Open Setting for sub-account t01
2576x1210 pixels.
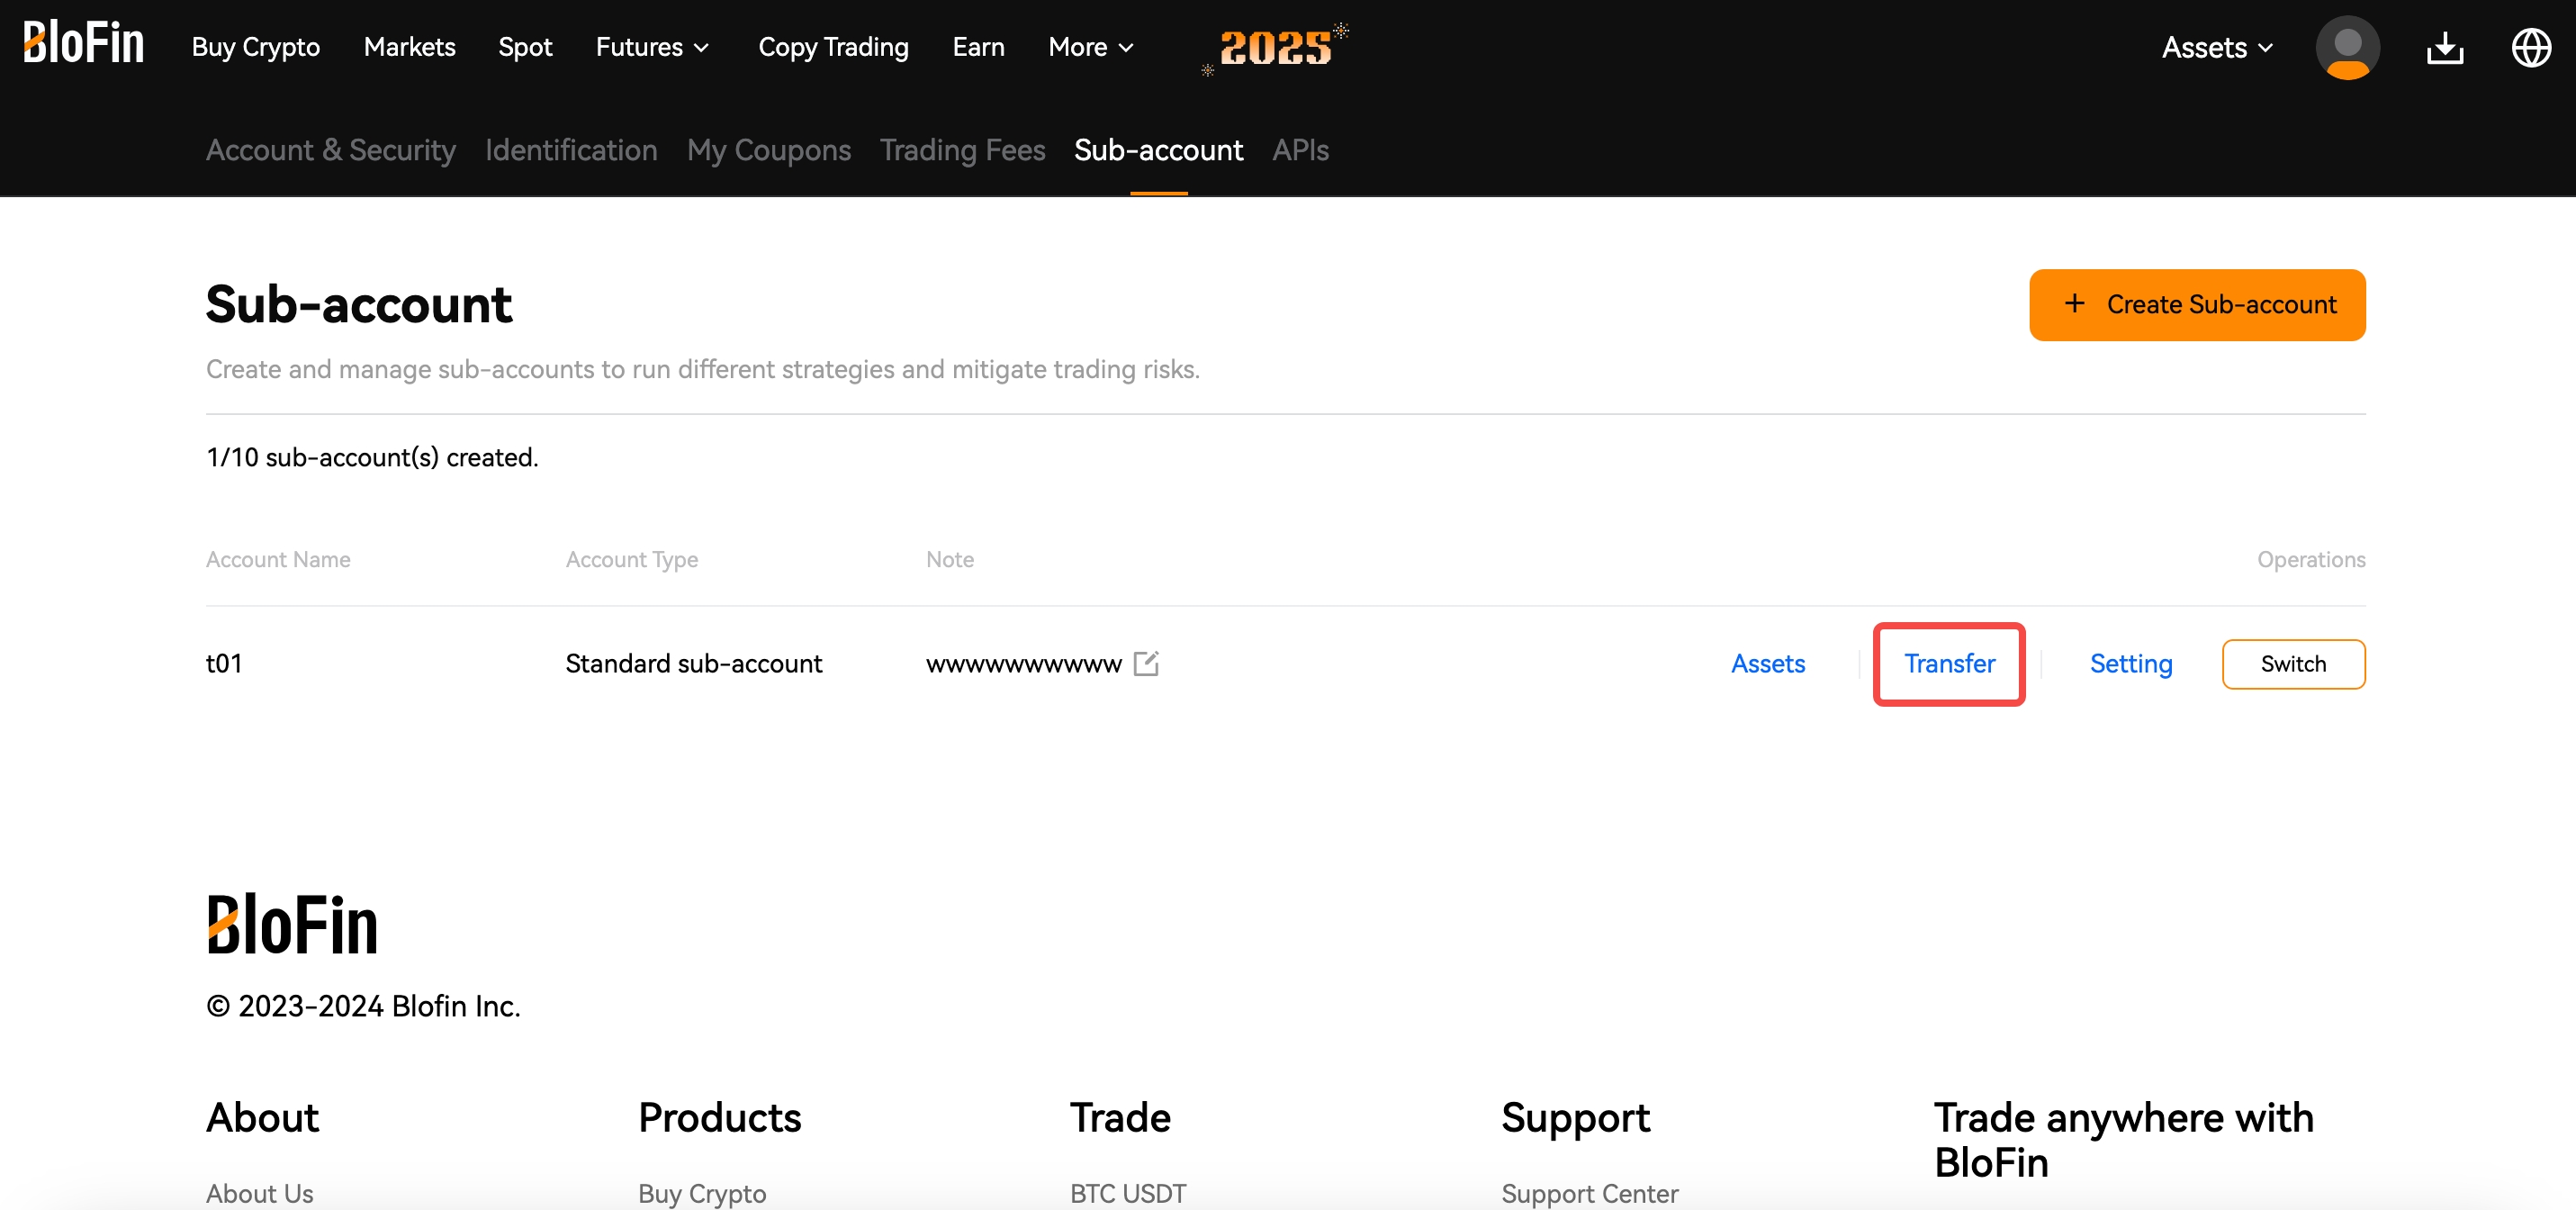click(2130, 663)
